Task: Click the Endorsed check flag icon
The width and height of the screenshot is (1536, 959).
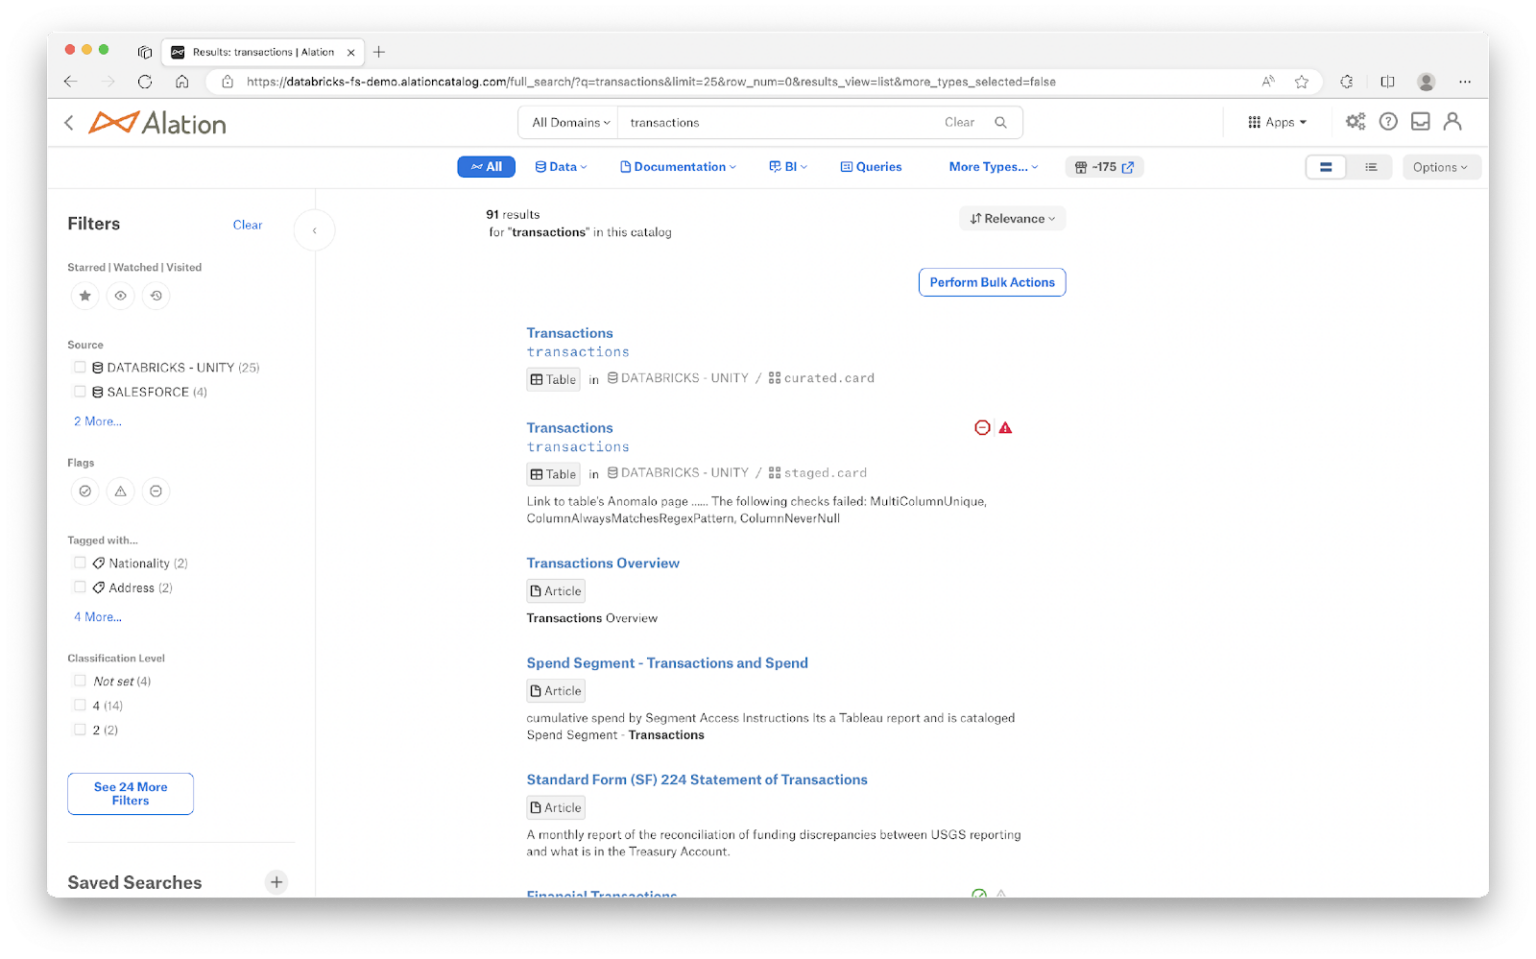Action: pos(84,491)
